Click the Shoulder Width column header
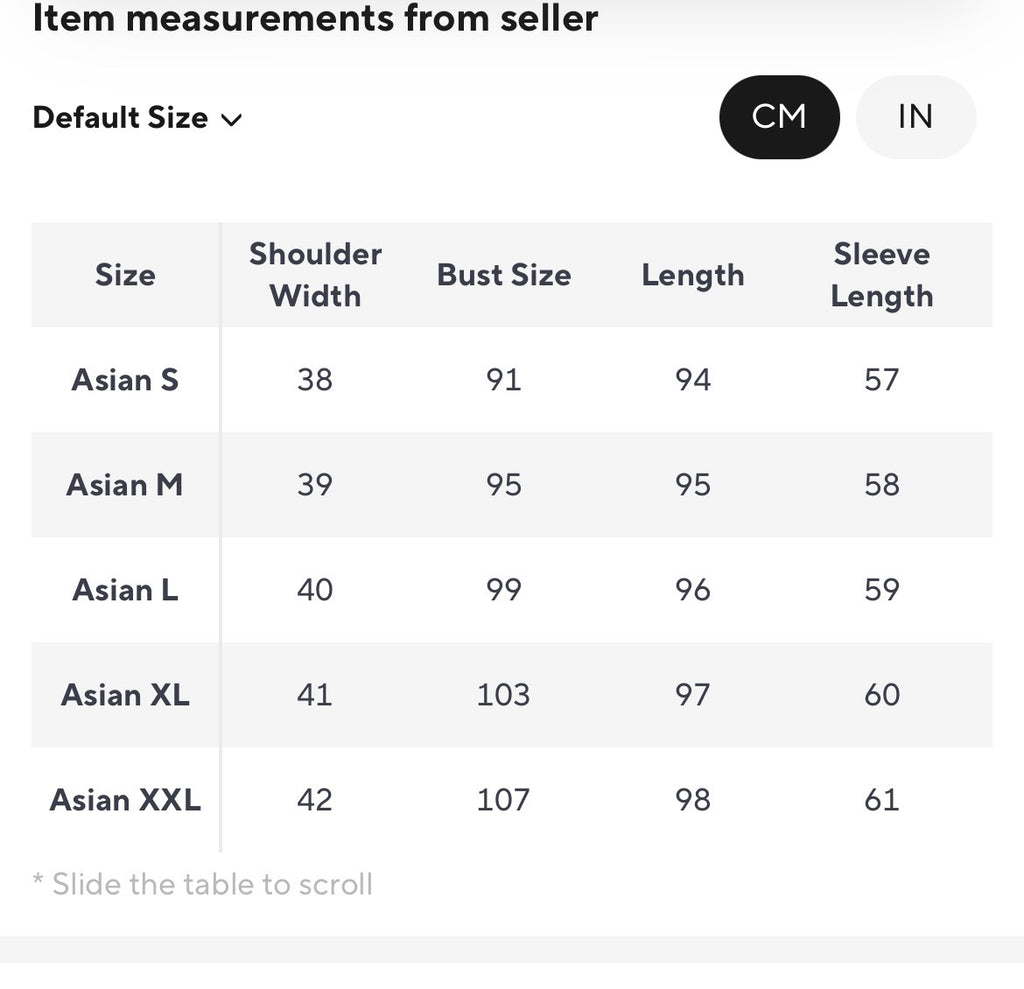Image resolution: width=1024 pixels, height=989 pixels. [315, 275]
